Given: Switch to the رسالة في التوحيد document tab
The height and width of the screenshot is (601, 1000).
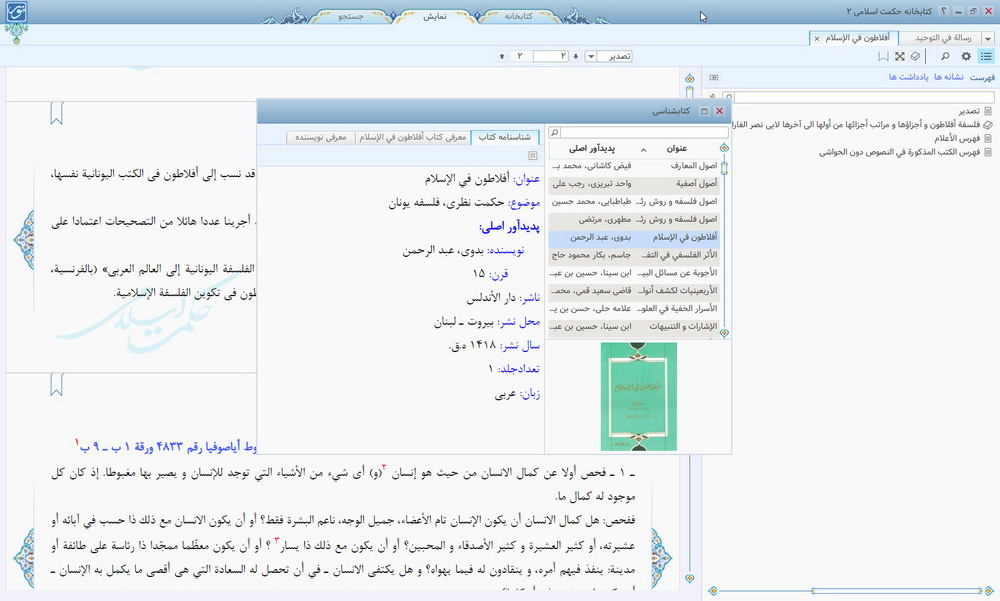Looking at the screenshot, I should tap(943, 38).
